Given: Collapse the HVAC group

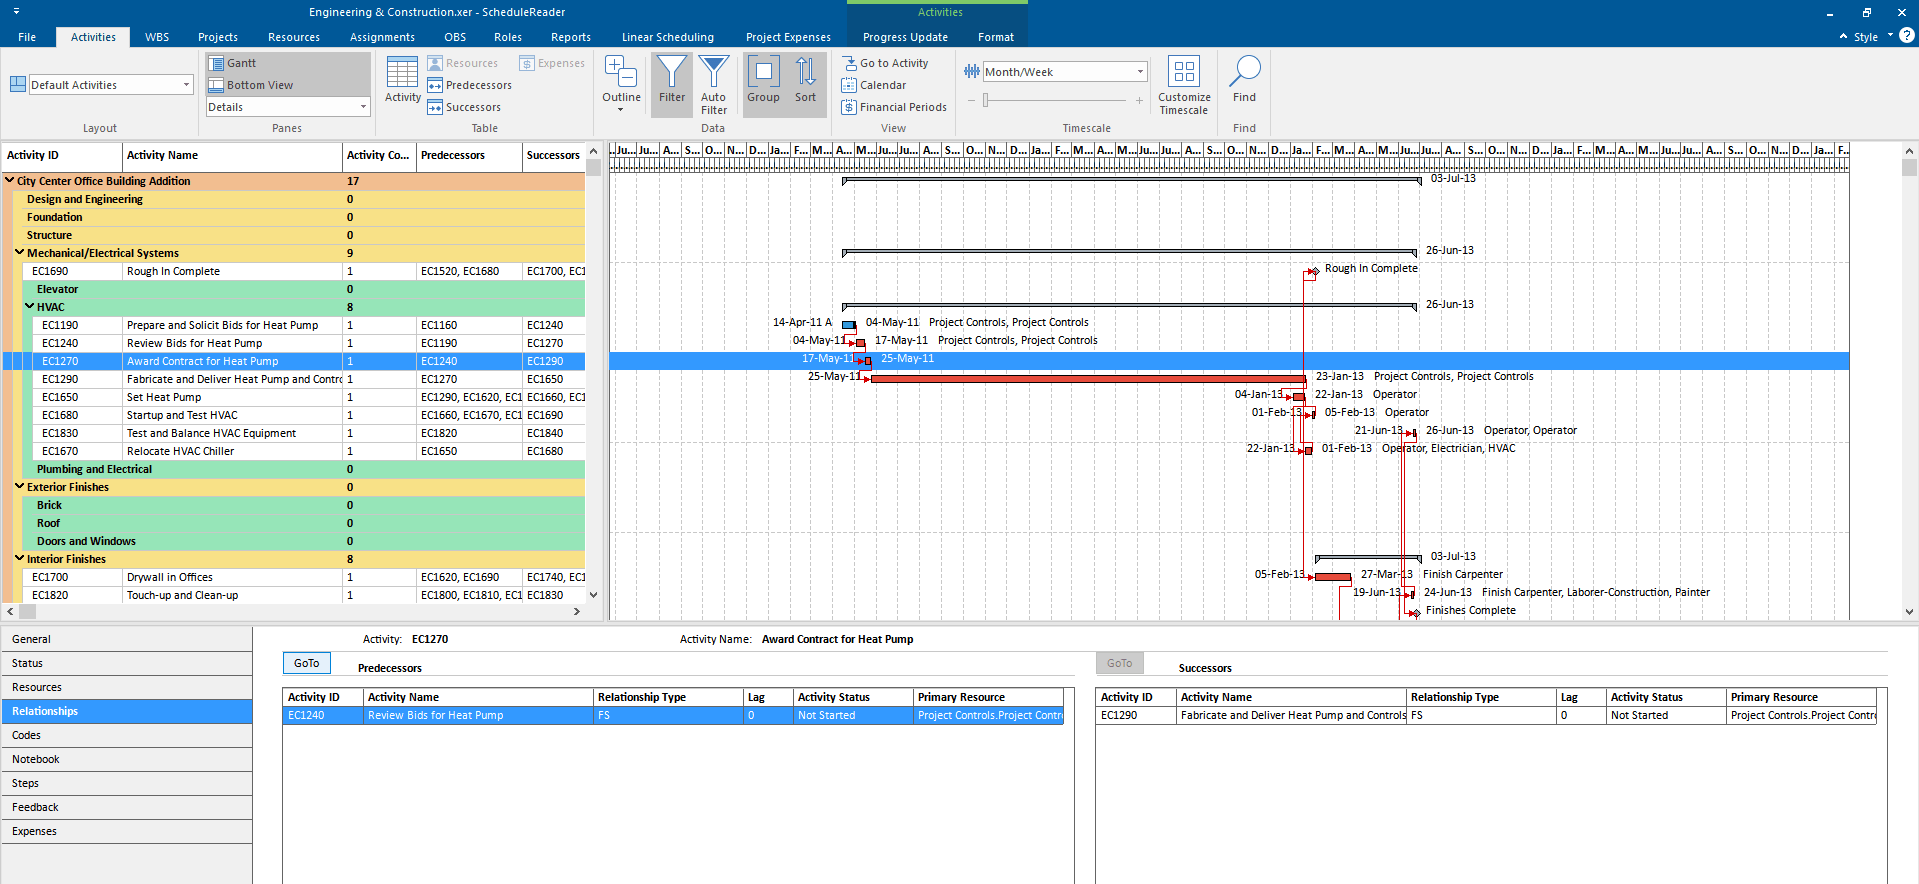Looking at the screenshot, I should point(30,307).
